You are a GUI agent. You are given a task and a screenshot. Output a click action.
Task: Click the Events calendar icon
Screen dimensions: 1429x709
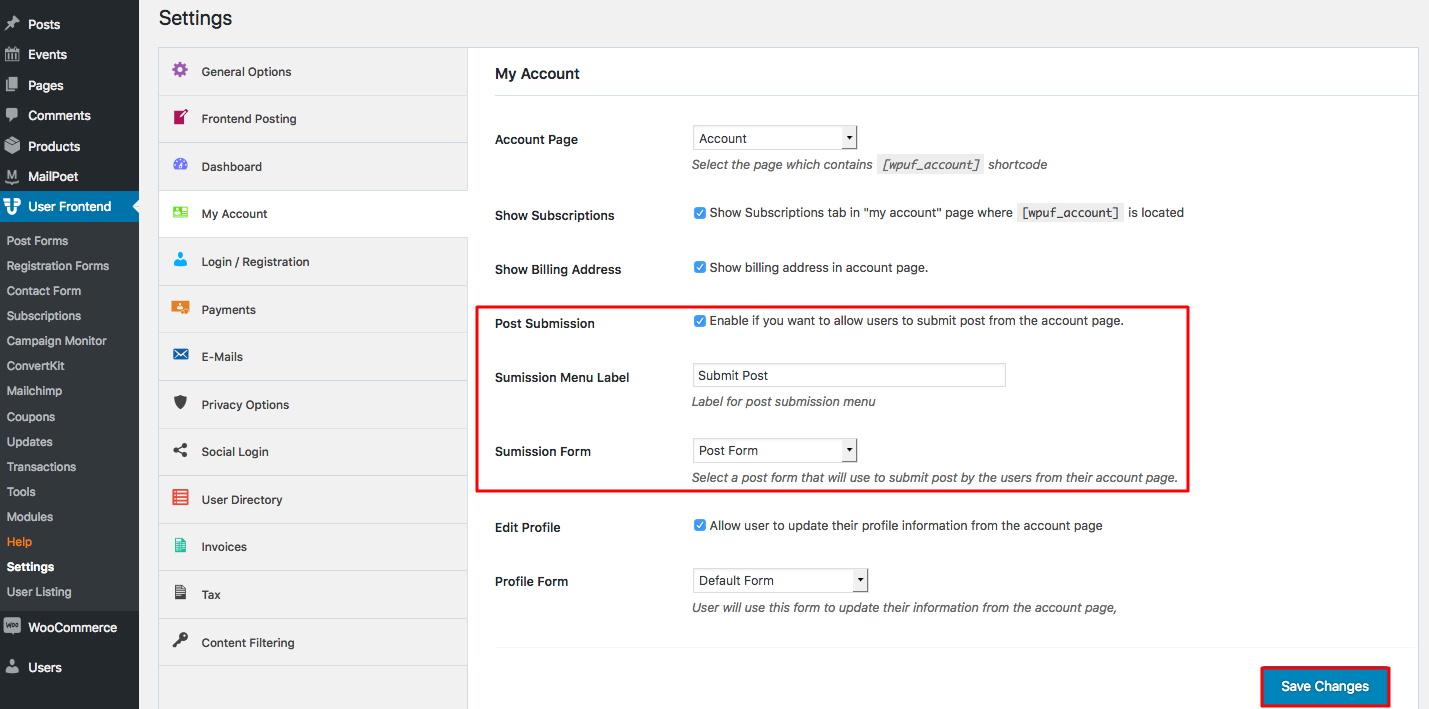click(x=12, y=54)
